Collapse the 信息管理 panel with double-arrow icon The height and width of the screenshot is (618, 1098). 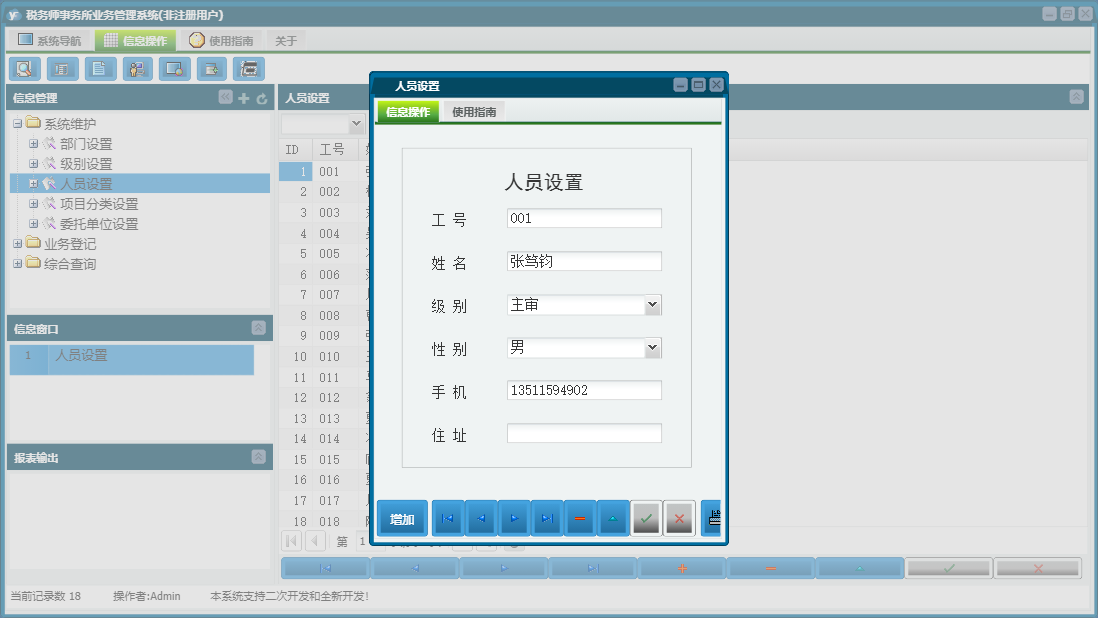click(225, 97)
